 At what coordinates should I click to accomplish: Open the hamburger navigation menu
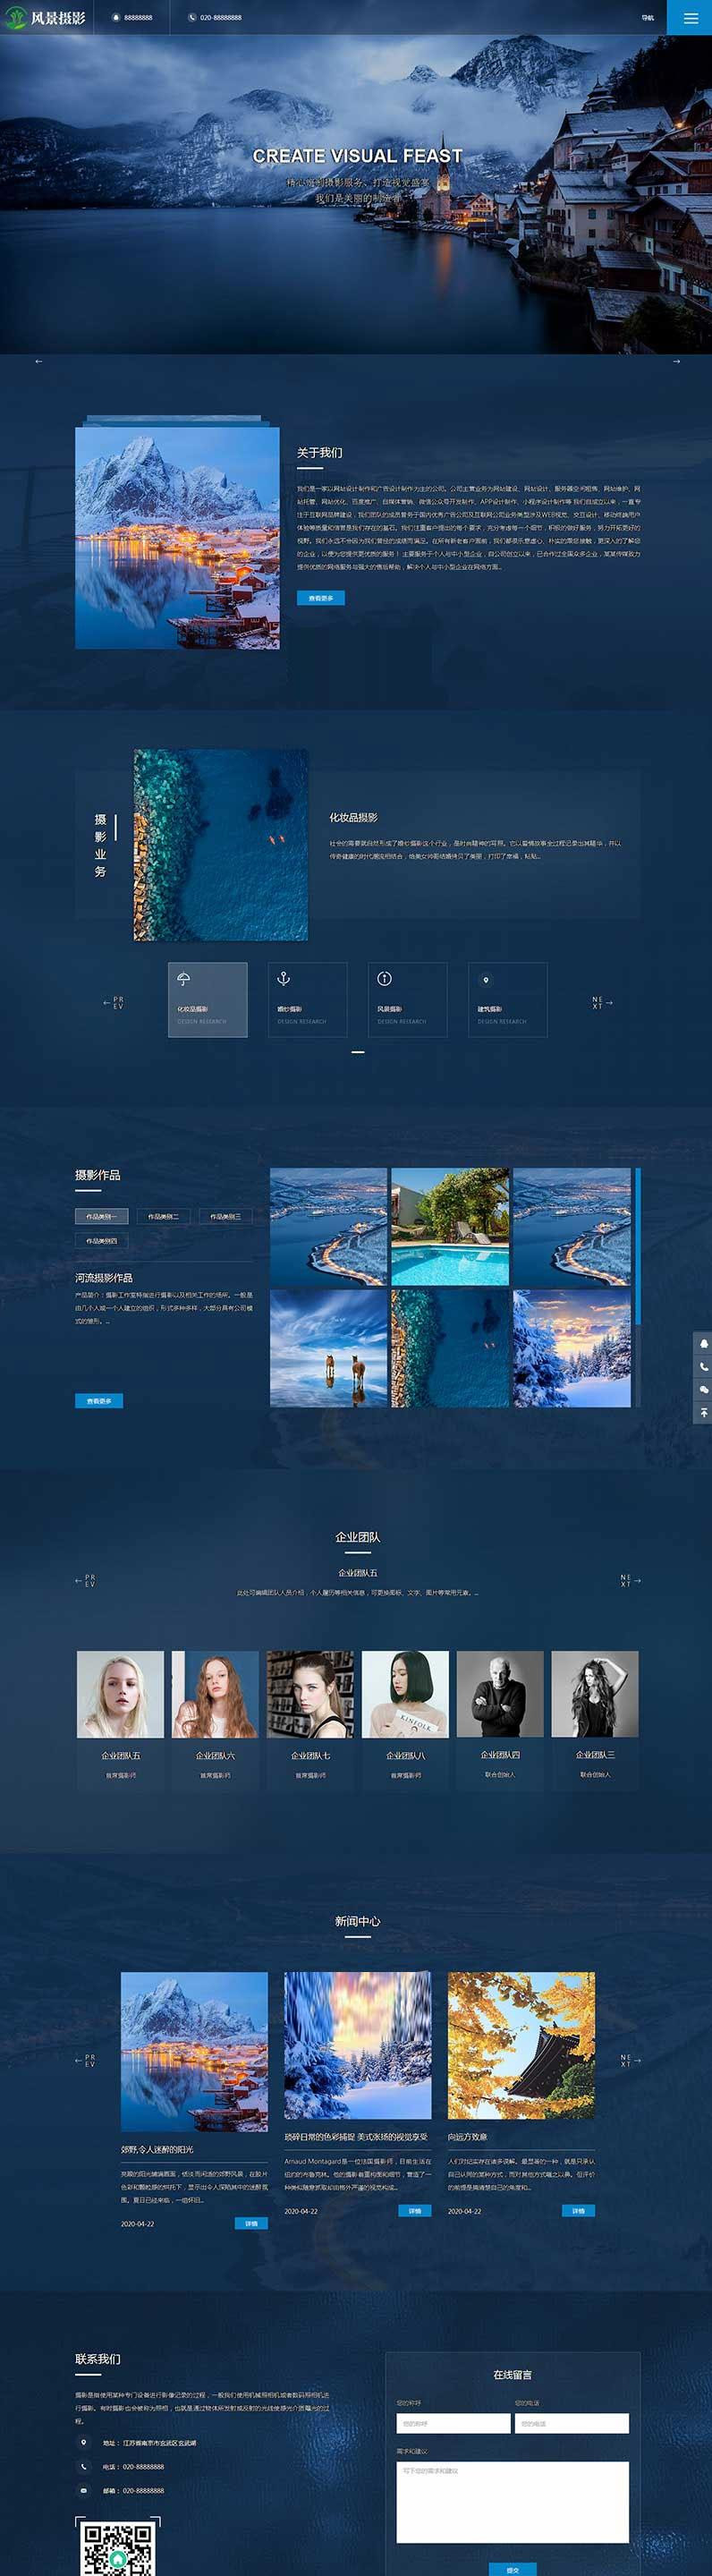tap(690, 18)
